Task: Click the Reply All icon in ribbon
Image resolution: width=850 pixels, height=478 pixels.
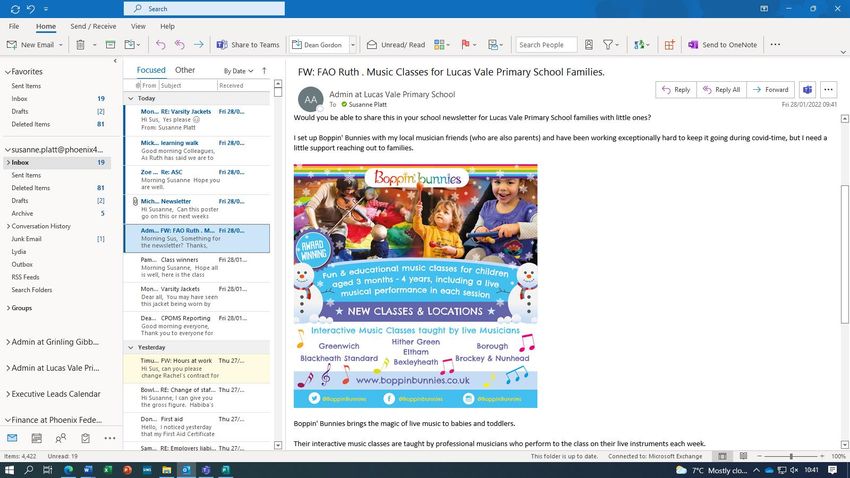Action: [x=179, y=45]
